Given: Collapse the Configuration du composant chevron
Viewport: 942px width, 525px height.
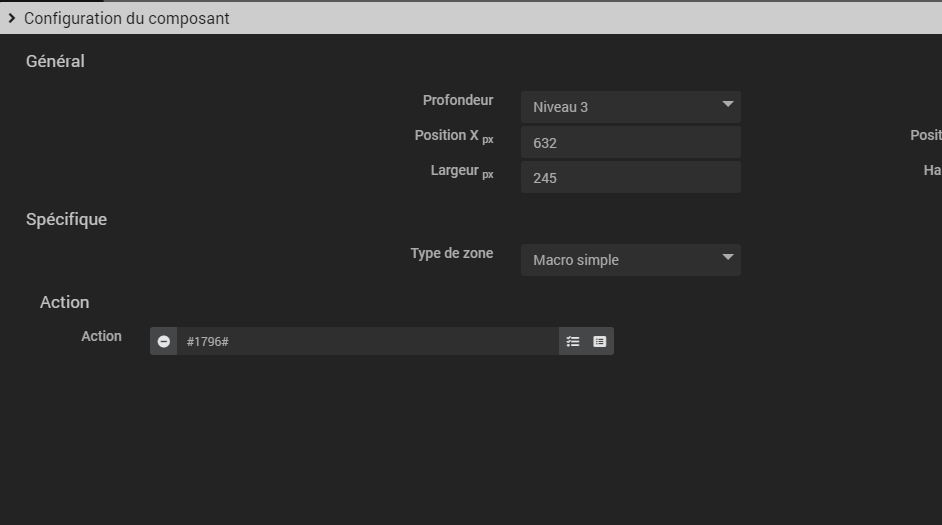Looking at the screenshot, I should pyautogui.click(x=11, y=18).
